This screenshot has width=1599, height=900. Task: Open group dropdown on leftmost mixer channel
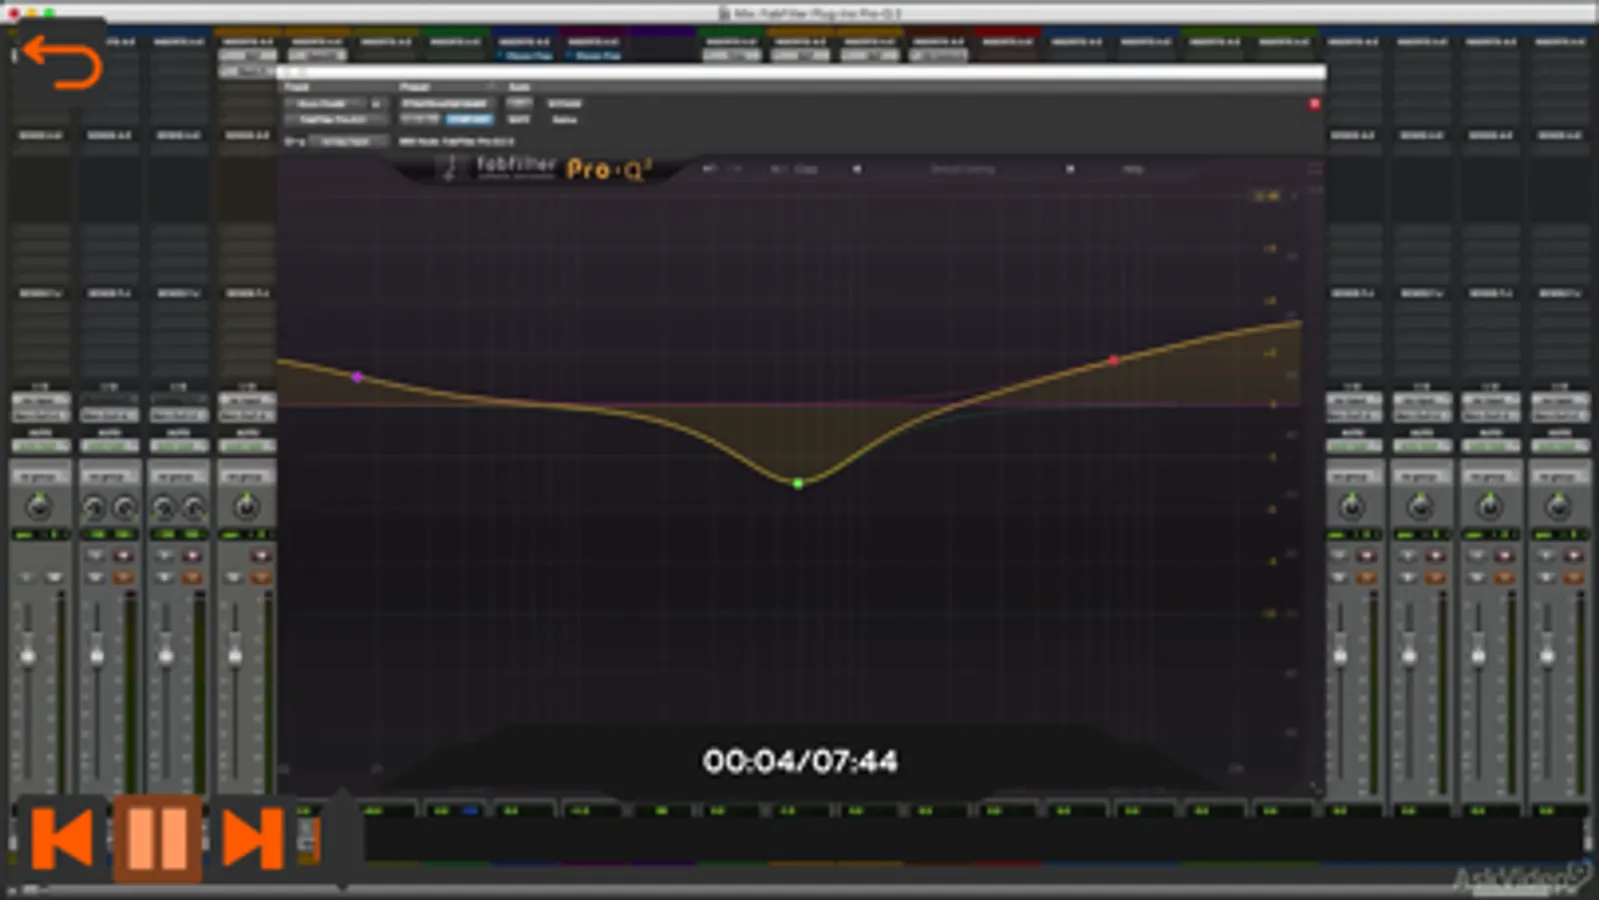coord(39,477)
